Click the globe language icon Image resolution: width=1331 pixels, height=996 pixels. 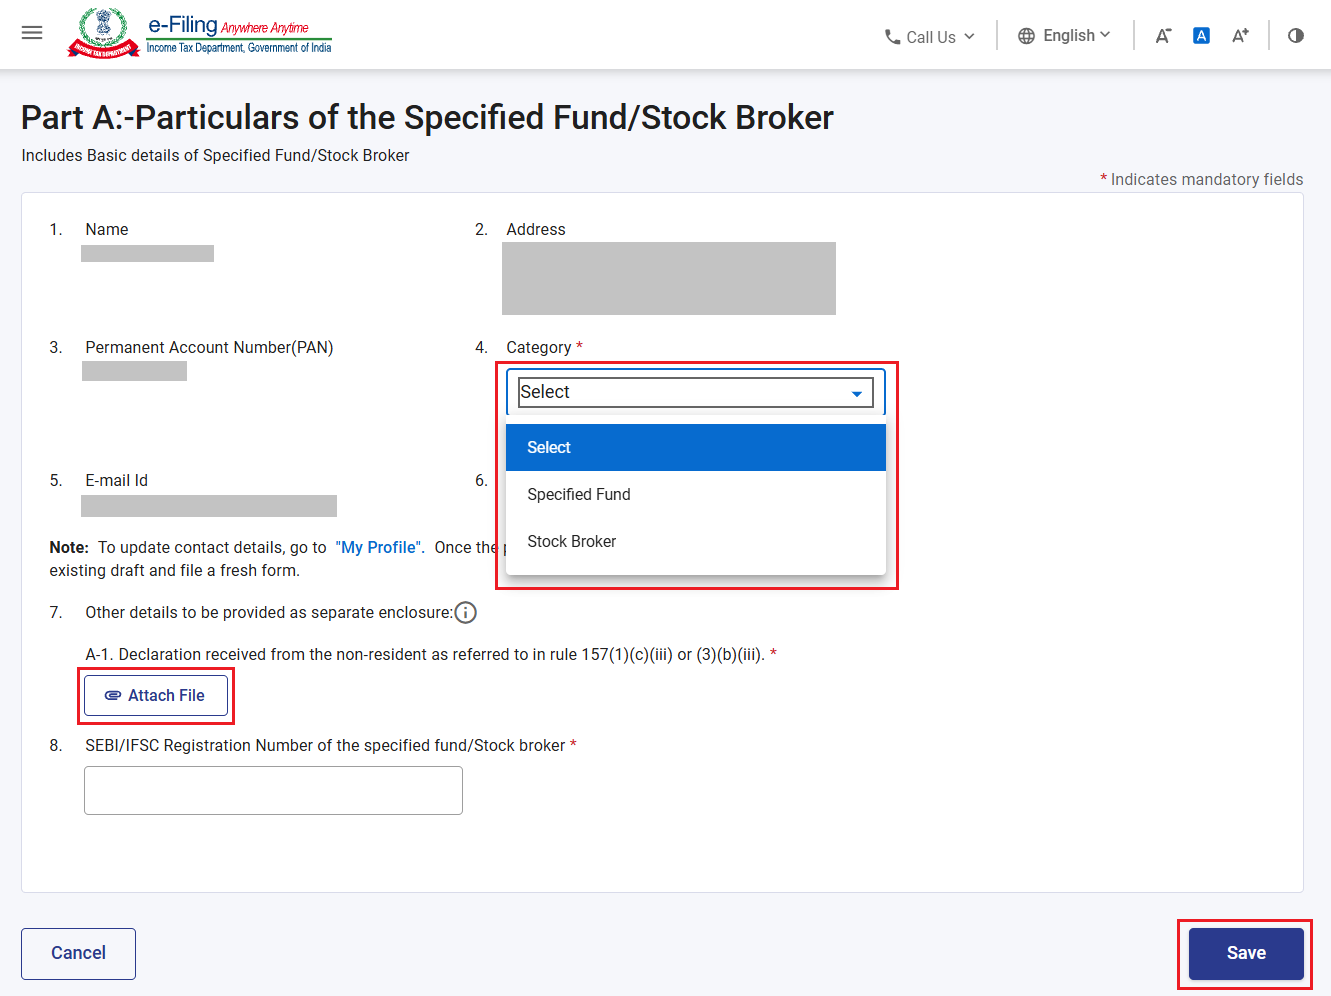pos(1026,36)
